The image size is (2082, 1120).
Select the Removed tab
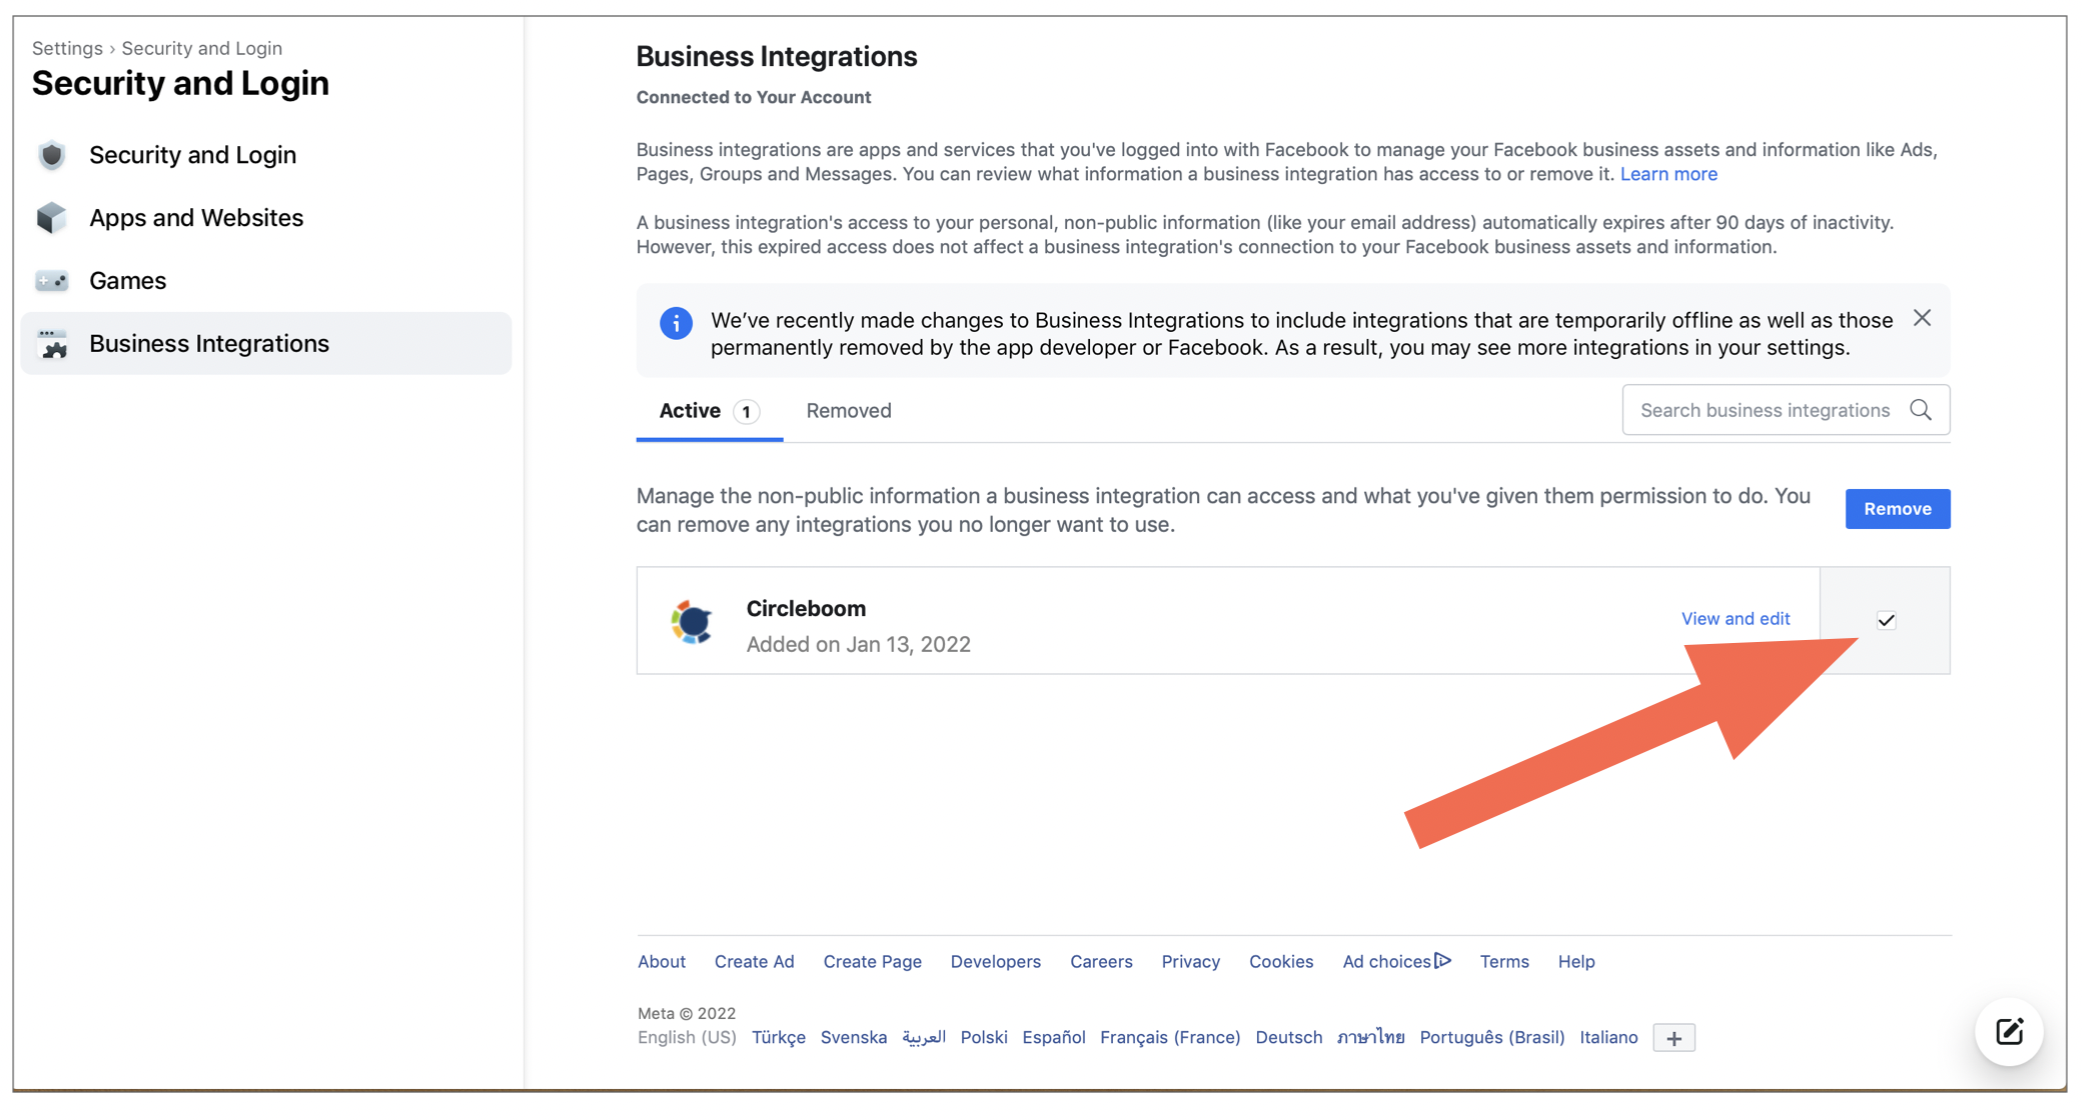click(x=848, y=410)
